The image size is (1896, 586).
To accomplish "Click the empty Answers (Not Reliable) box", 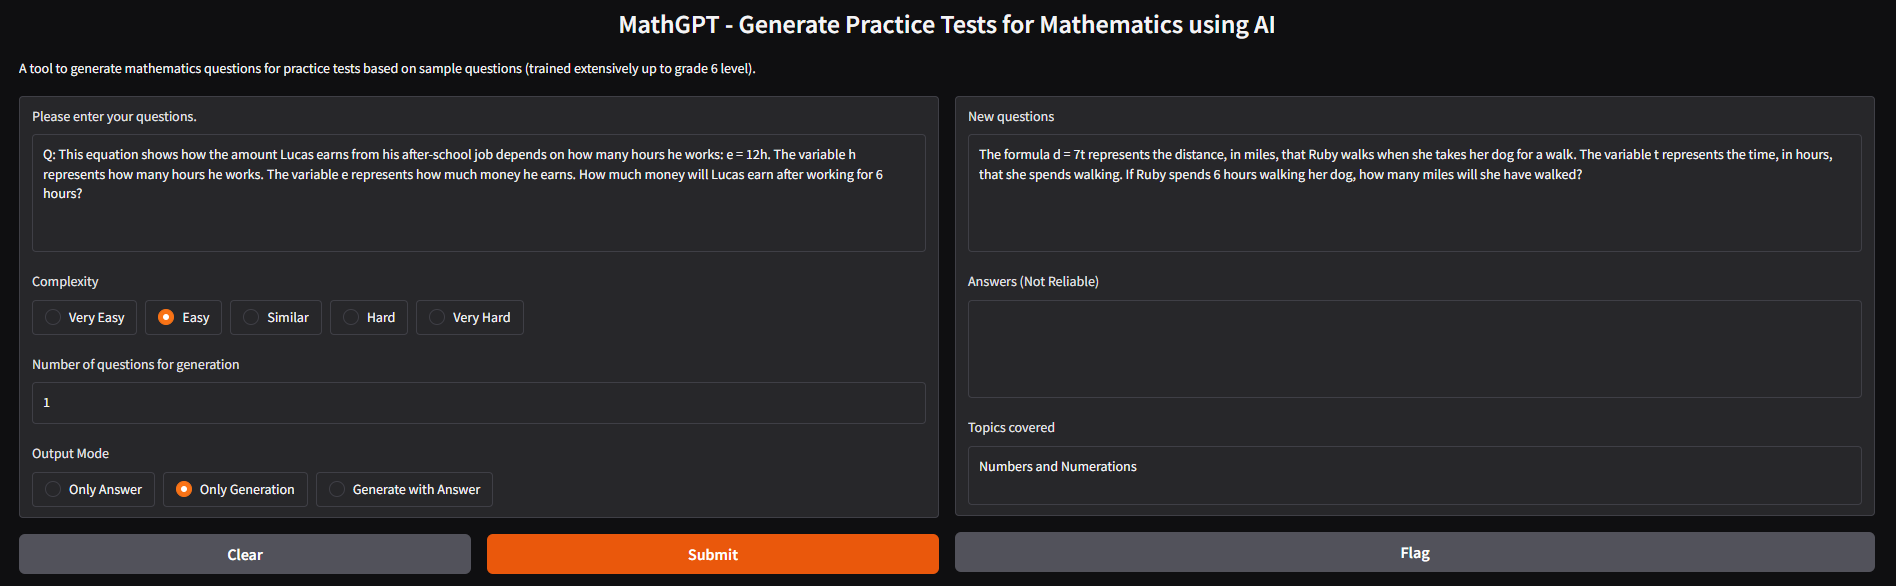I will pyautogui.click(x=1414, y=349).
